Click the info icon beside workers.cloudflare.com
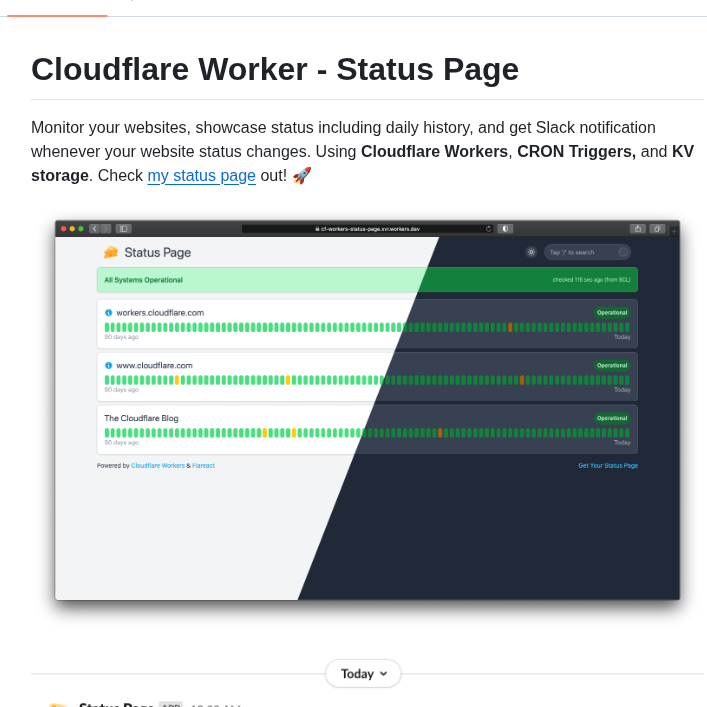This screenshot has height=707, width=707. pyautogui.click(x=108, y=312)
